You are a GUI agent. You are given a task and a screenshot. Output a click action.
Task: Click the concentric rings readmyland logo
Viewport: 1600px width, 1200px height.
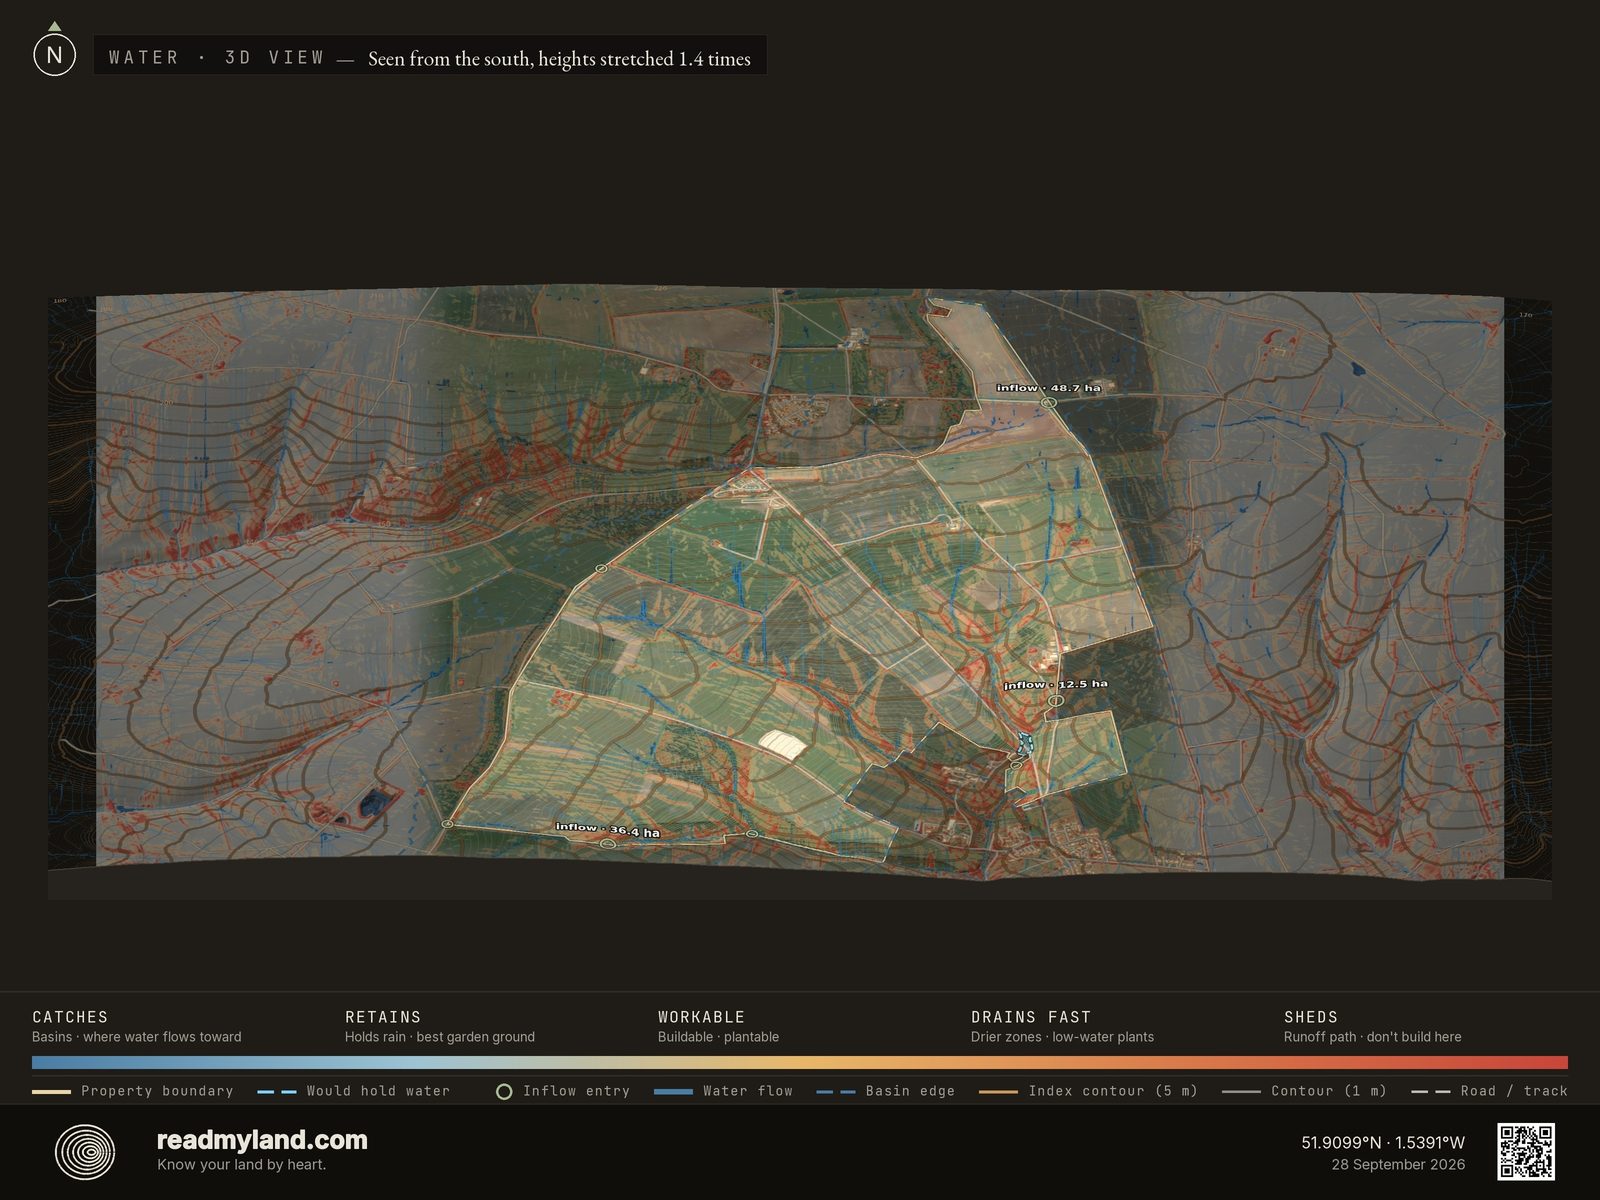[x=85, y=1152]
